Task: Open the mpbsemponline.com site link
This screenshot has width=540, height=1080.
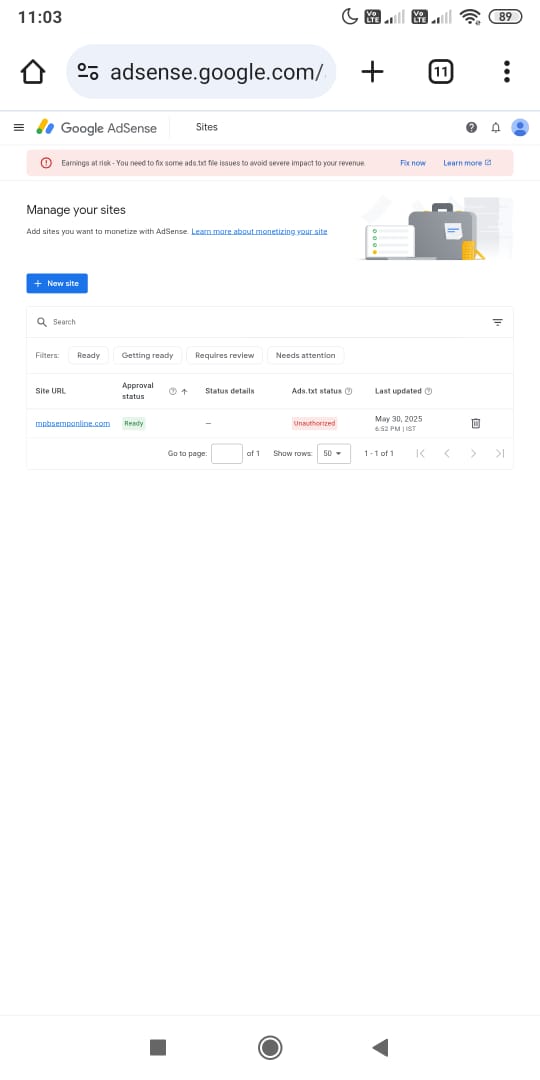Action: click(72, 423)
